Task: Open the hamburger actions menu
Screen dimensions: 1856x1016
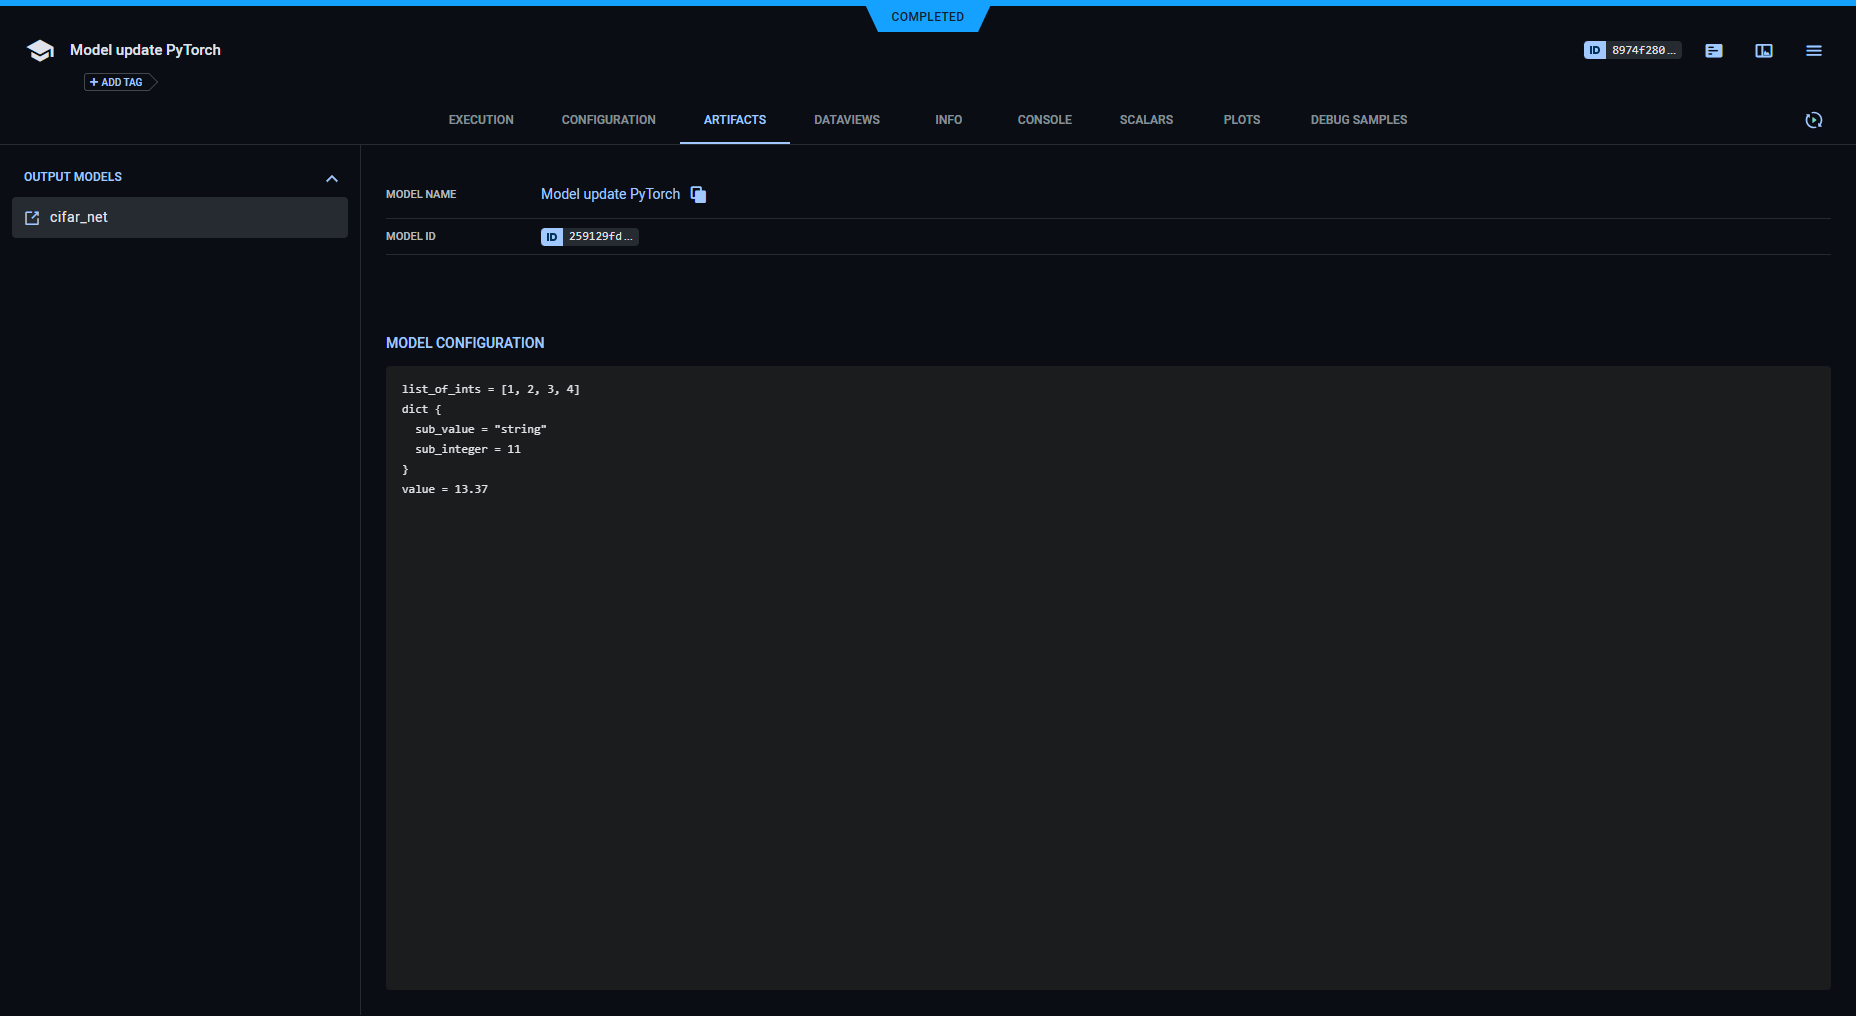Action: pyautogui.click(x=1813, y=51)
